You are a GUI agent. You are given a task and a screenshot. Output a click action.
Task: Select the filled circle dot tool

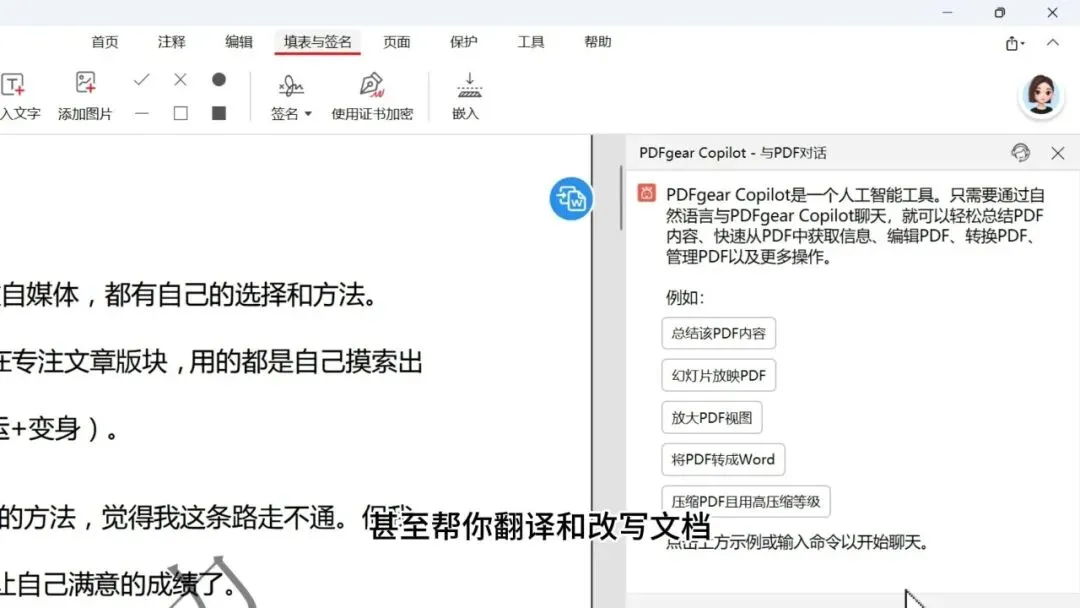pos(219,80)
